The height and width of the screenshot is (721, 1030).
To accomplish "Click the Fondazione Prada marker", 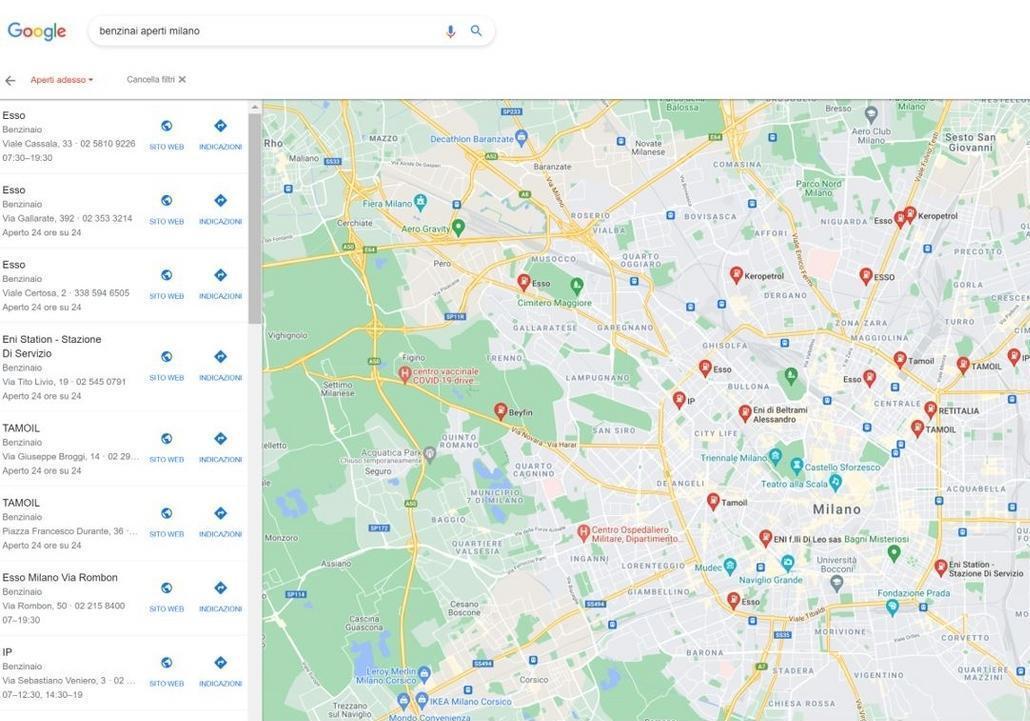I will pyautogui.click(x=891, y=607).
